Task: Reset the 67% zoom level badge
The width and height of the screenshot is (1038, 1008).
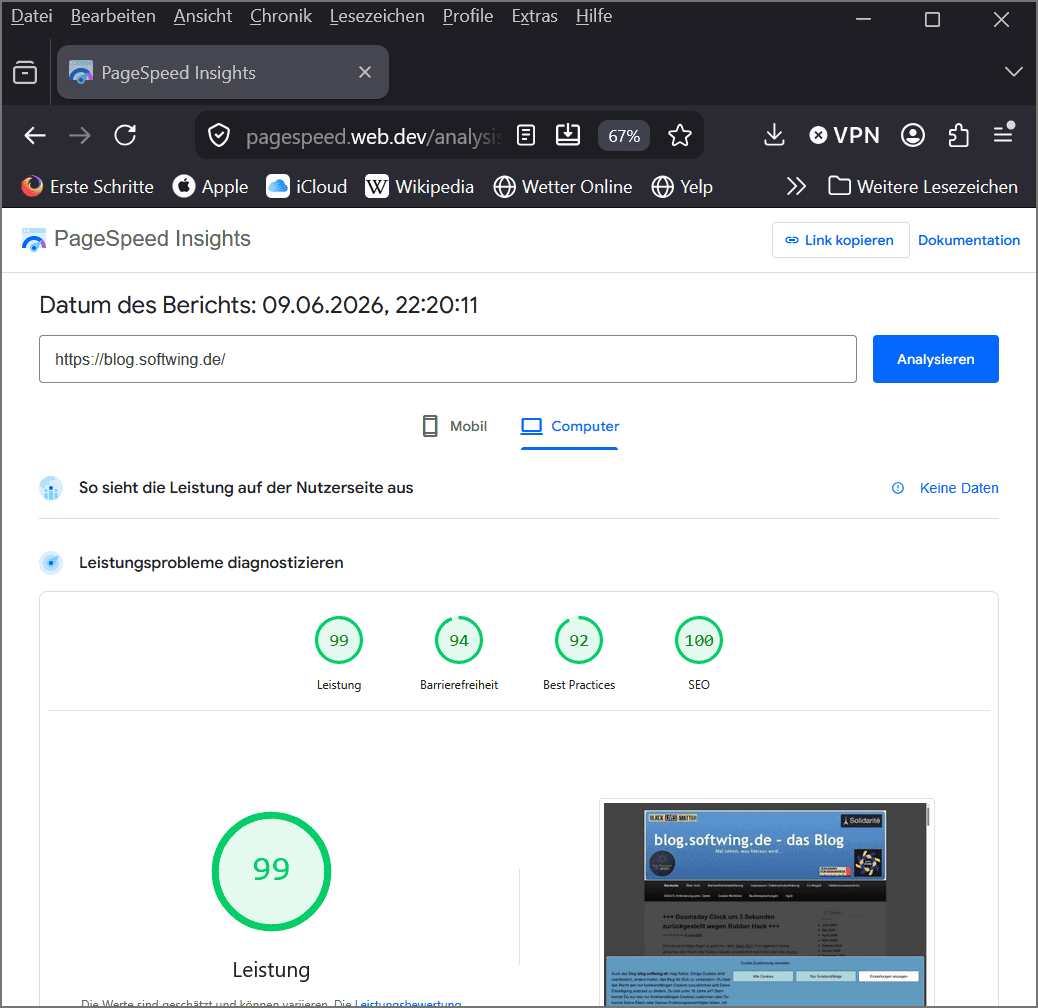Action: coord(624,136)
